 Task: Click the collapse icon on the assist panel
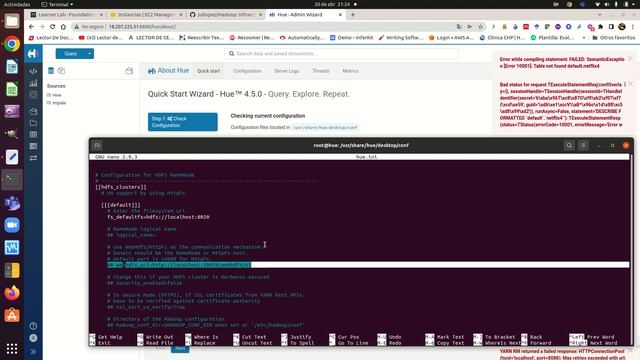pyautogui.click(x=129, y=71)
